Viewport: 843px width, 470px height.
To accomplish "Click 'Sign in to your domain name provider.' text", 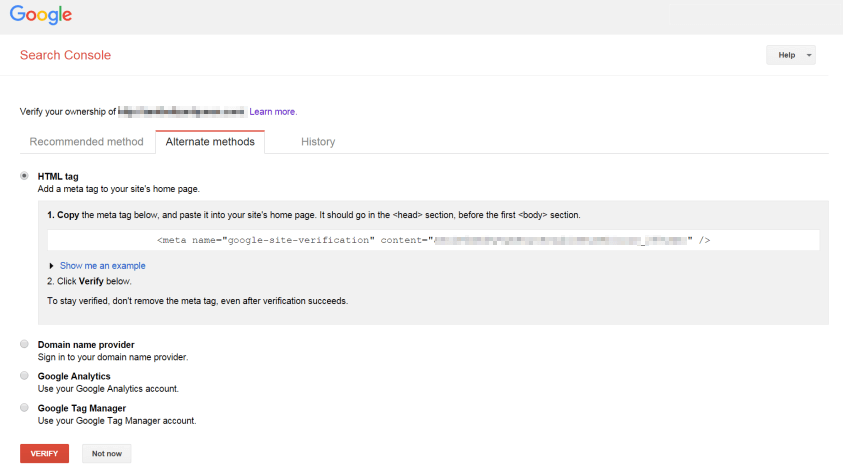I will click(113, 357).
